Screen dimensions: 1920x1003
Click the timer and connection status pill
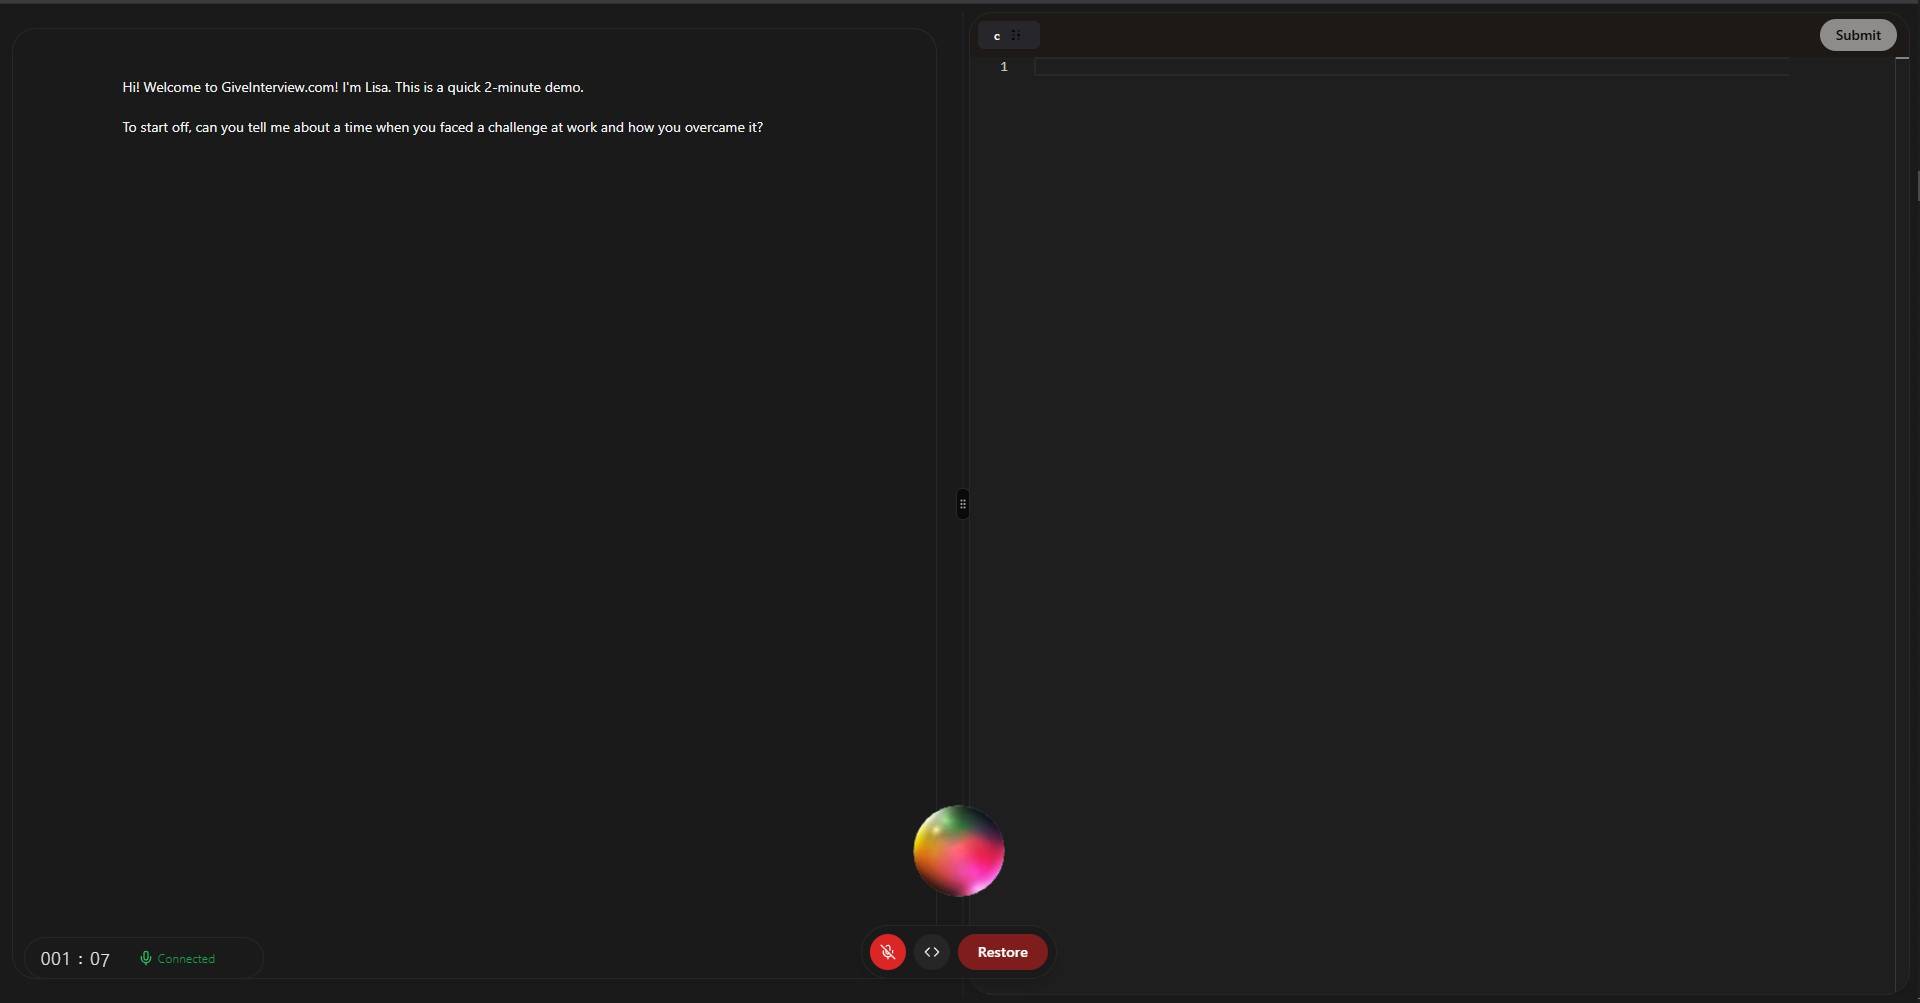point(144,958)
